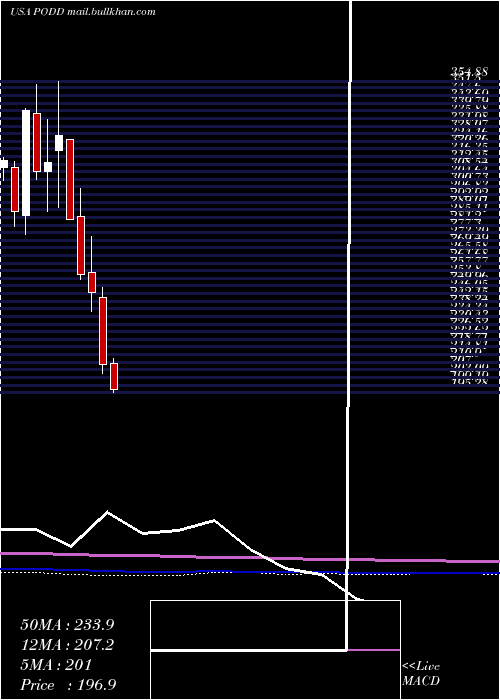Select the 12MA : 207.2 reading
Image resolution: width=500 pixels, height=700 pixels.
click(x=67, y=645)
